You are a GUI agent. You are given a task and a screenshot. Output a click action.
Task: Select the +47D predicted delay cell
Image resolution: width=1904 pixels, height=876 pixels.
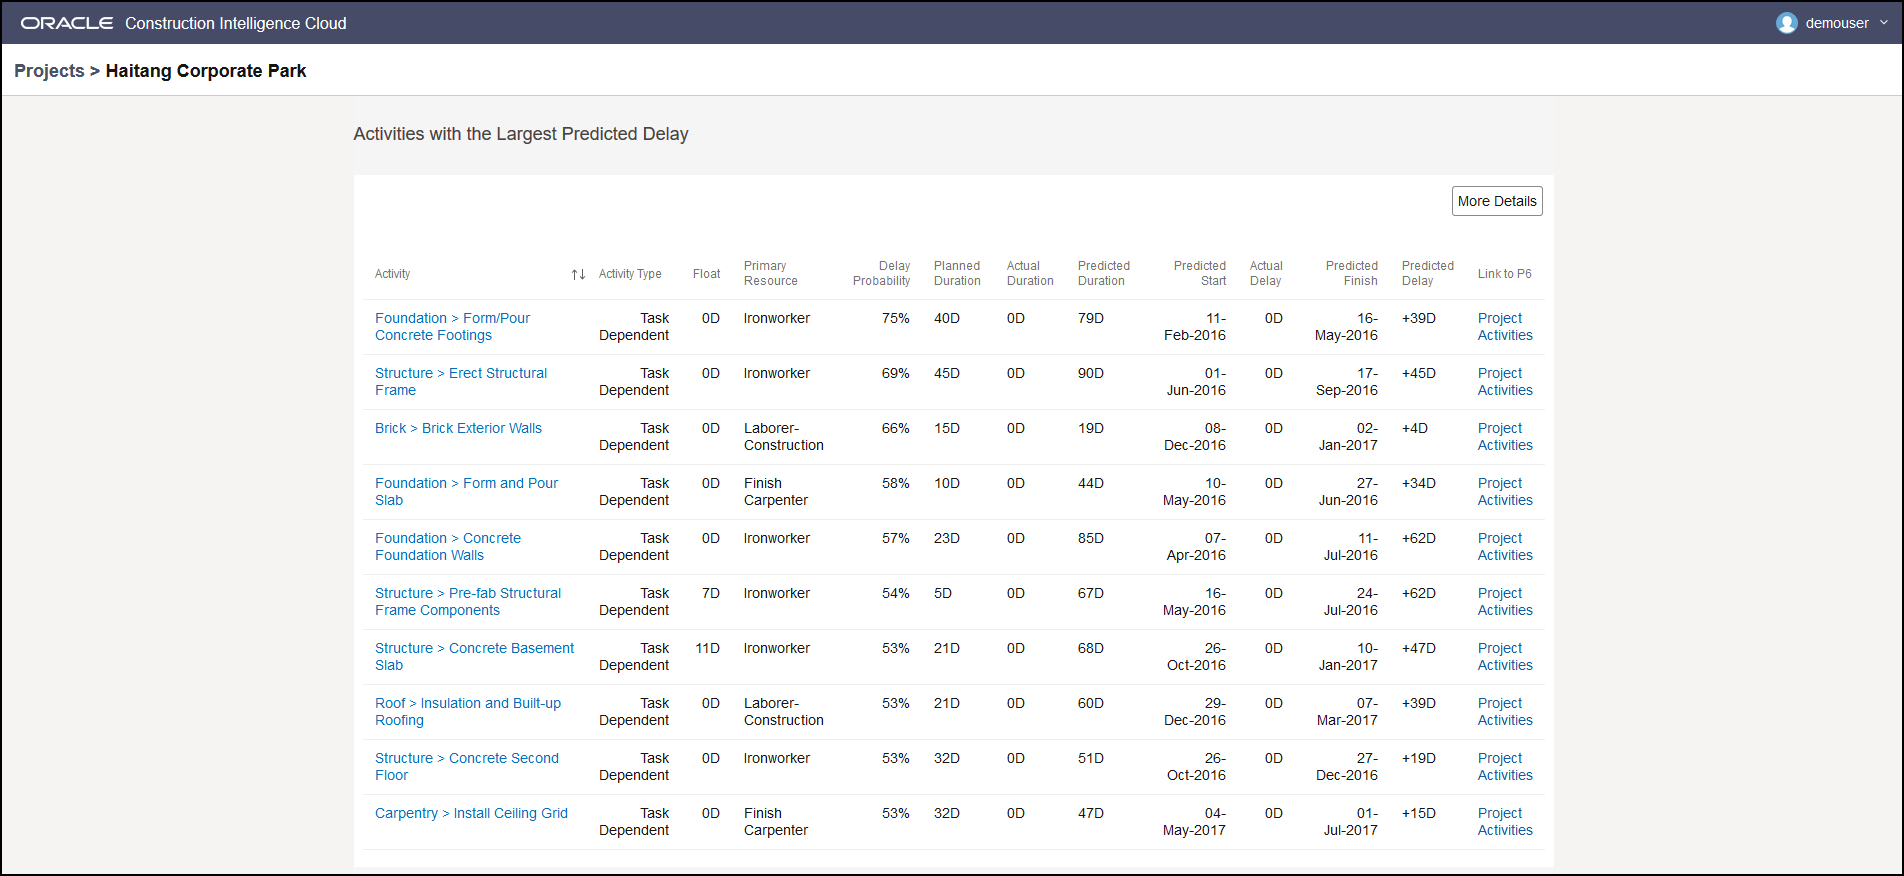[x=1419, y=648]
